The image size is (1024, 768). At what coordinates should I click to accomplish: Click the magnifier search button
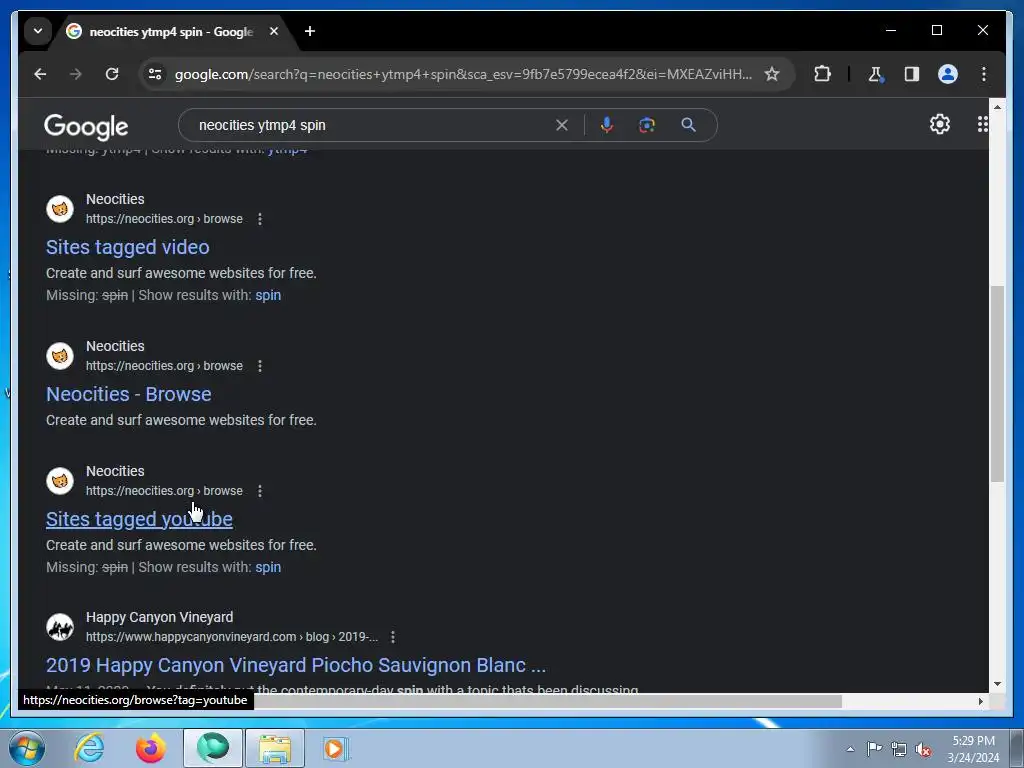(x=688, y=125)
